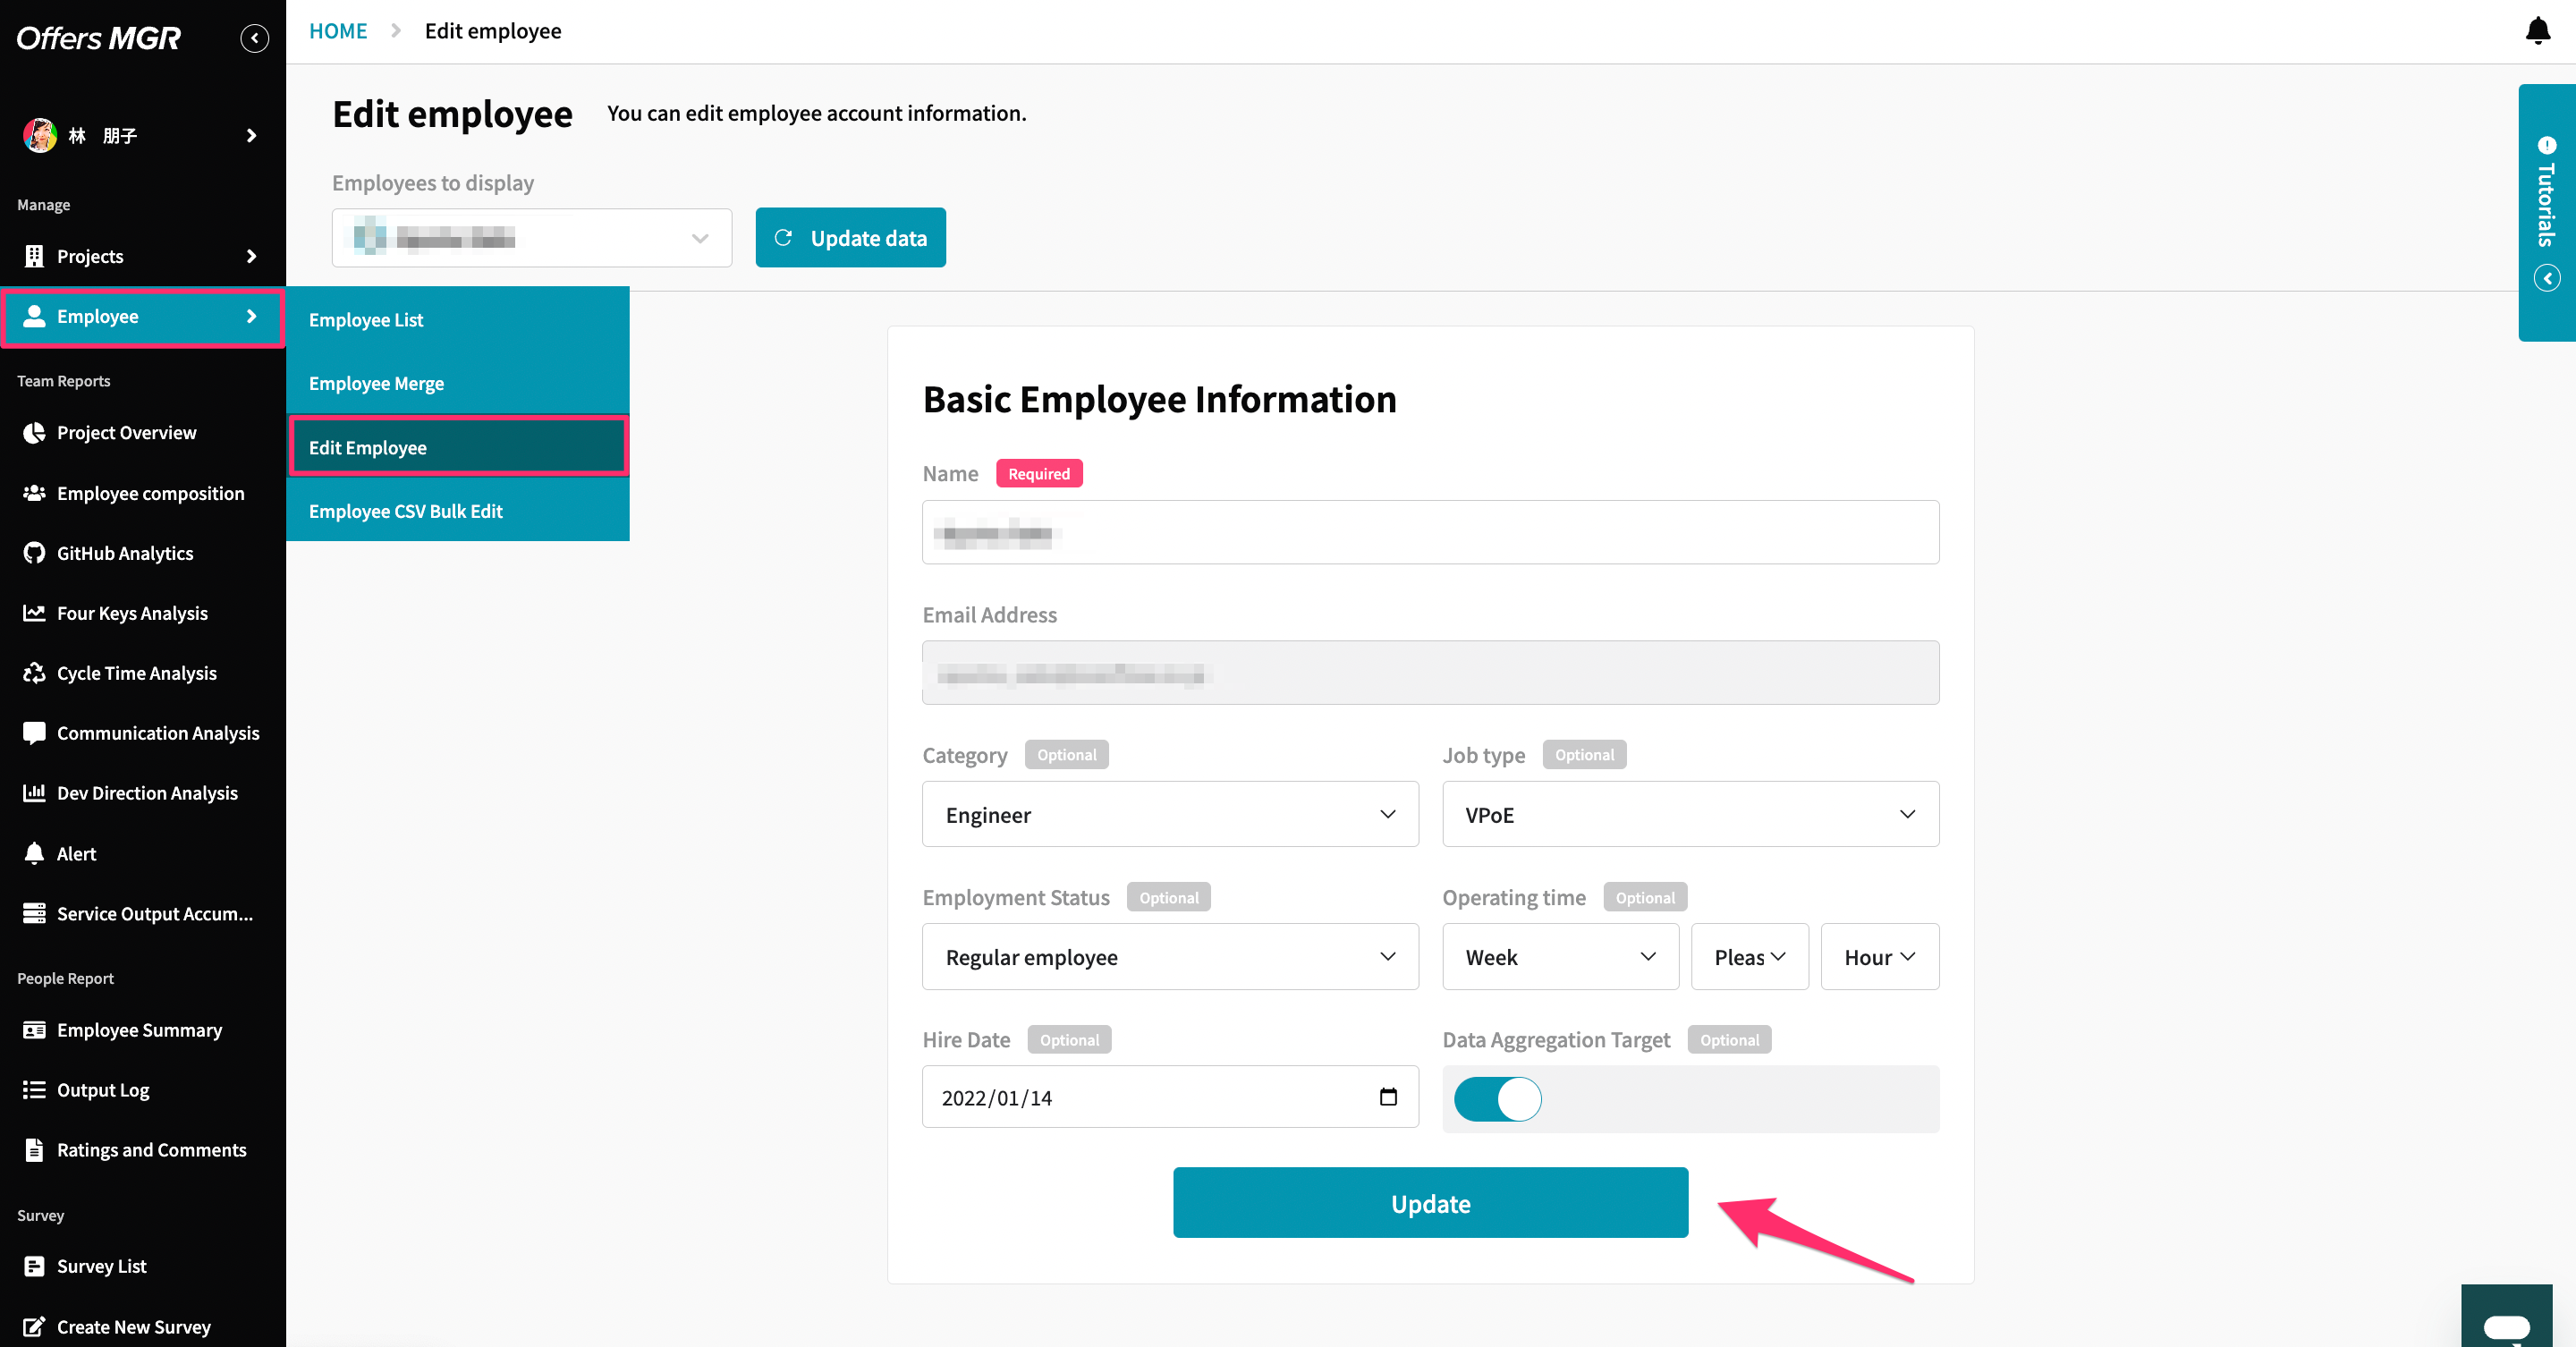Viewport: 2576px width, 1347px height.
Task: Click the Update button
Action: pos(1430,1203)
